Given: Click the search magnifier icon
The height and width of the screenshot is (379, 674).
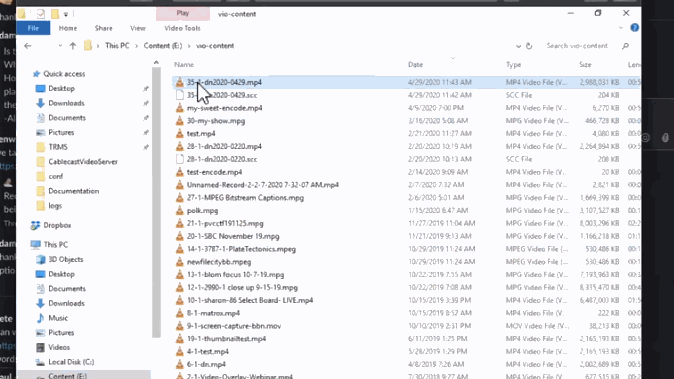Looking at the screenshot, I should (x=625, y=46).
